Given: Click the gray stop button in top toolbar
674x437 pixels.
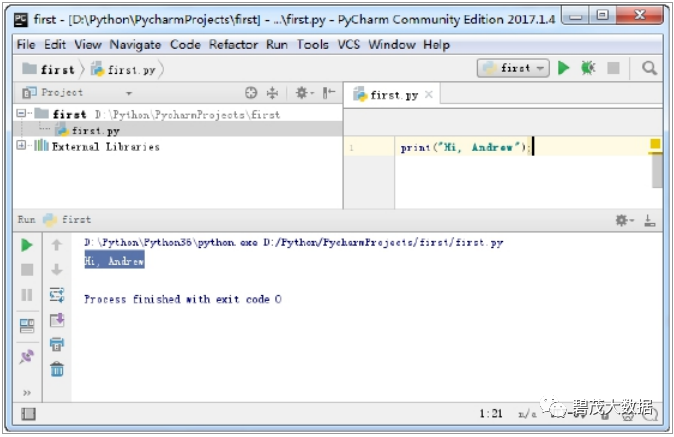Looking at the screenshot, I should pos(613,68).
